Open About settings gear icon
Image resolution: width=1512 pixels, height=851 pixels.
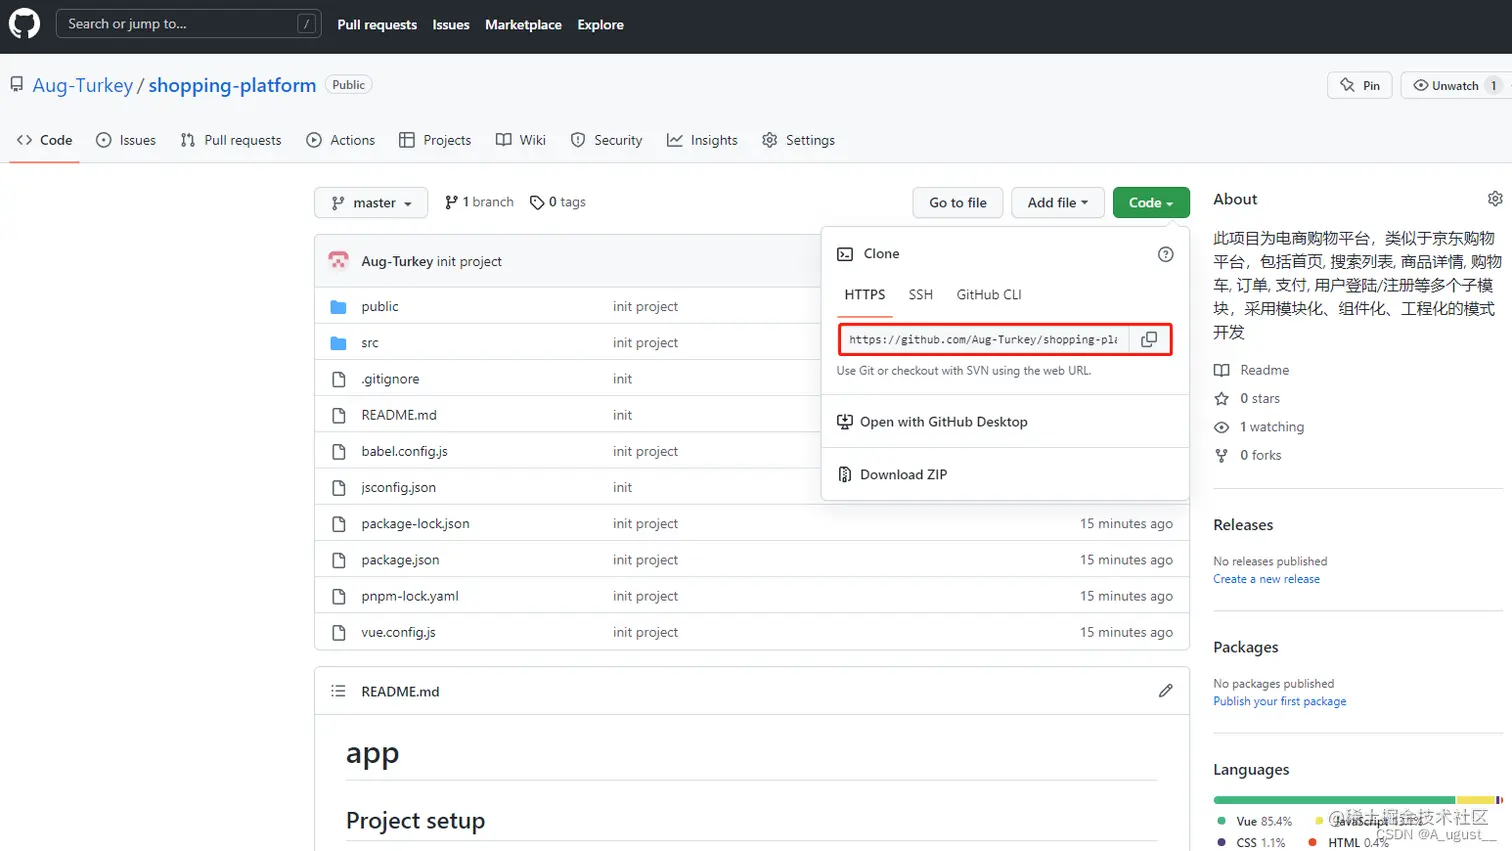1495,199
